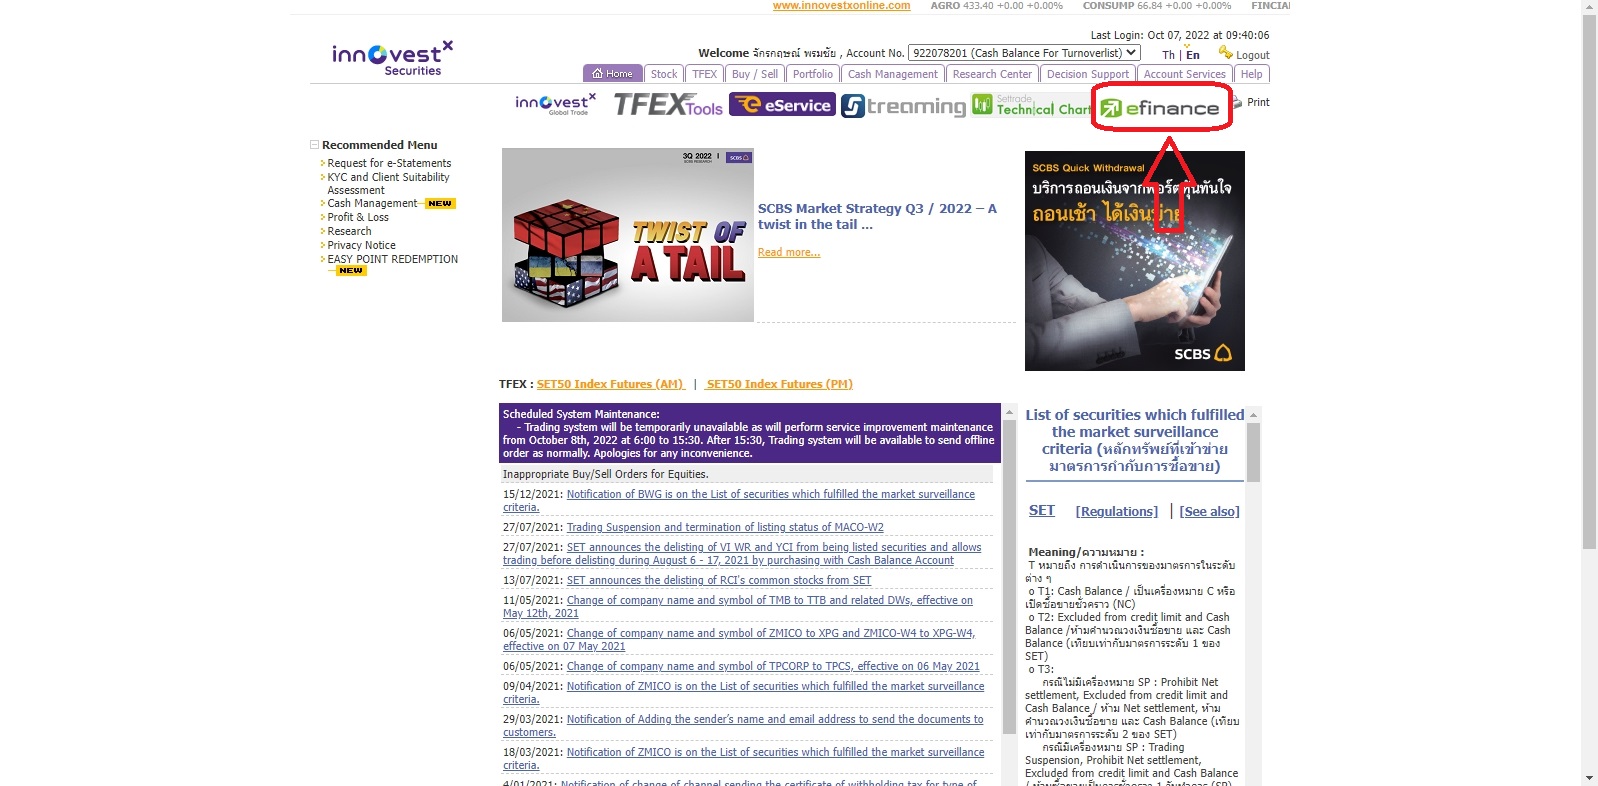This screenshot has width=1598, height=786.
Task: Launch the Streaming app icon
Action: pos(903,105)
